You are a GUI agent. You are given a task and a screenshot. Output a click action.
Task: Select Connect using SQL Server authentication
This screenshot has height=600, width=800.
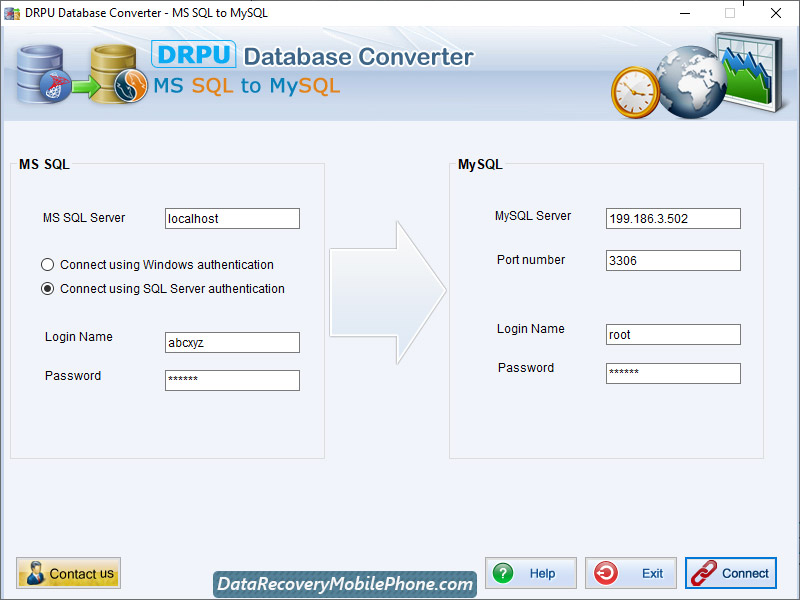click(47, 288)
